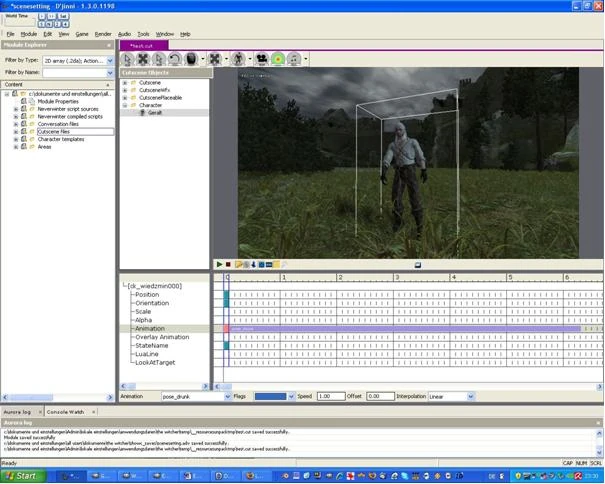Close the Module Explorer panel

pos(109,46)
